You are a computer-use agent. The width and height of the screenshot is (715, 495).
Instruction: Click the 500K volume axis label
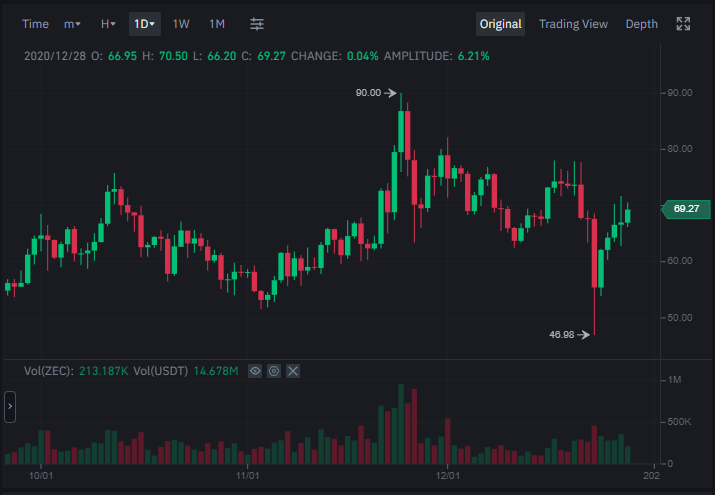pyautogui.click(x=679, y=422)
